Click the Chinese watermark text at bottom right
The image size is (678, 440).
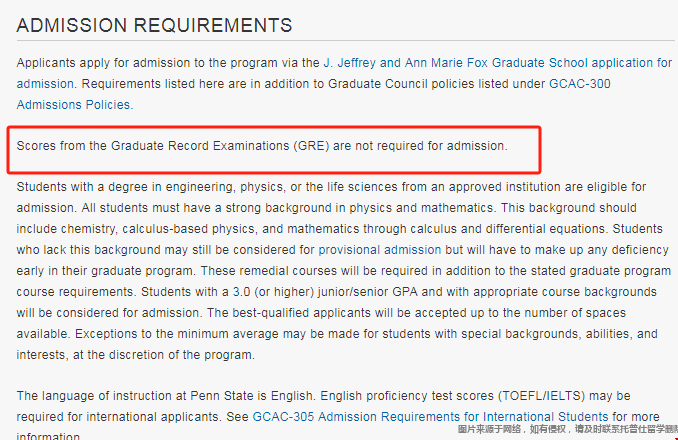coord(567,429)
